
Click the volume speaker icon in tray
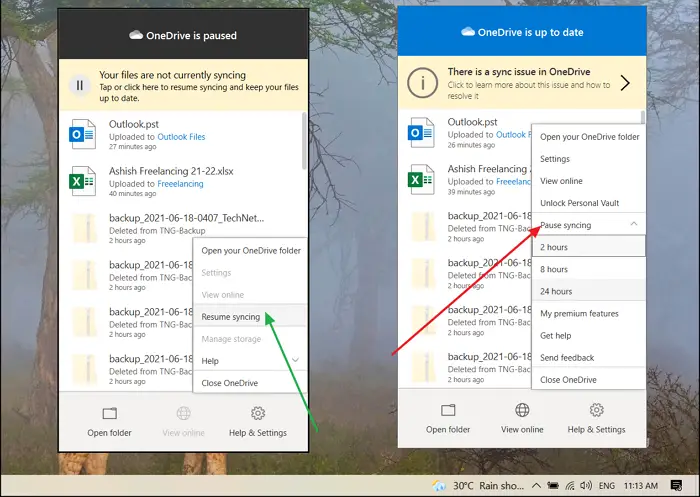click(x=586, y=485)
